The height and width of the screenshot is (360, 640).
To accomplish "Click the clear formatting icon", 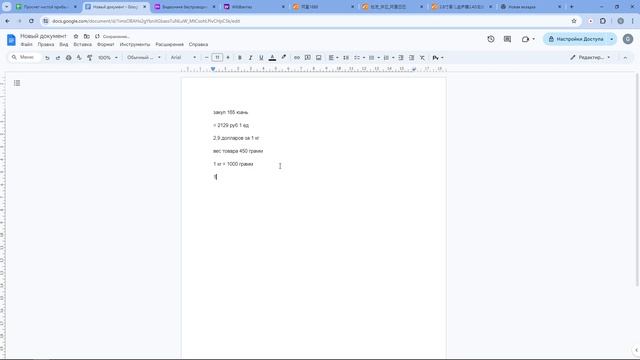I will click(422, 58).
